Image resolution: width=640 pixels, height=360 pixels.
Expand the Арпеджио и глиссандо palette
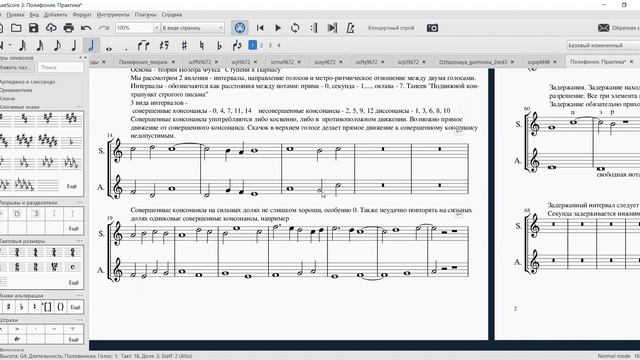[x=27, y=82]
